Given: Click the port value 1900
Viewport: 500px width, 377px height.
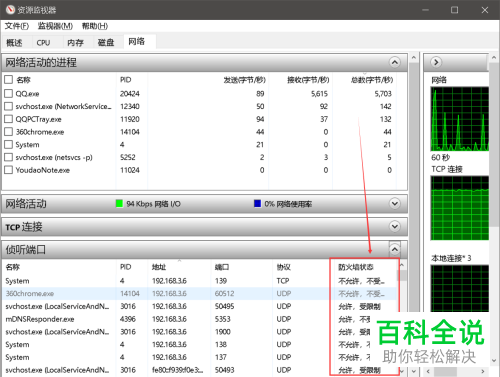Looking at the screenshot, I should coord(223,332).
